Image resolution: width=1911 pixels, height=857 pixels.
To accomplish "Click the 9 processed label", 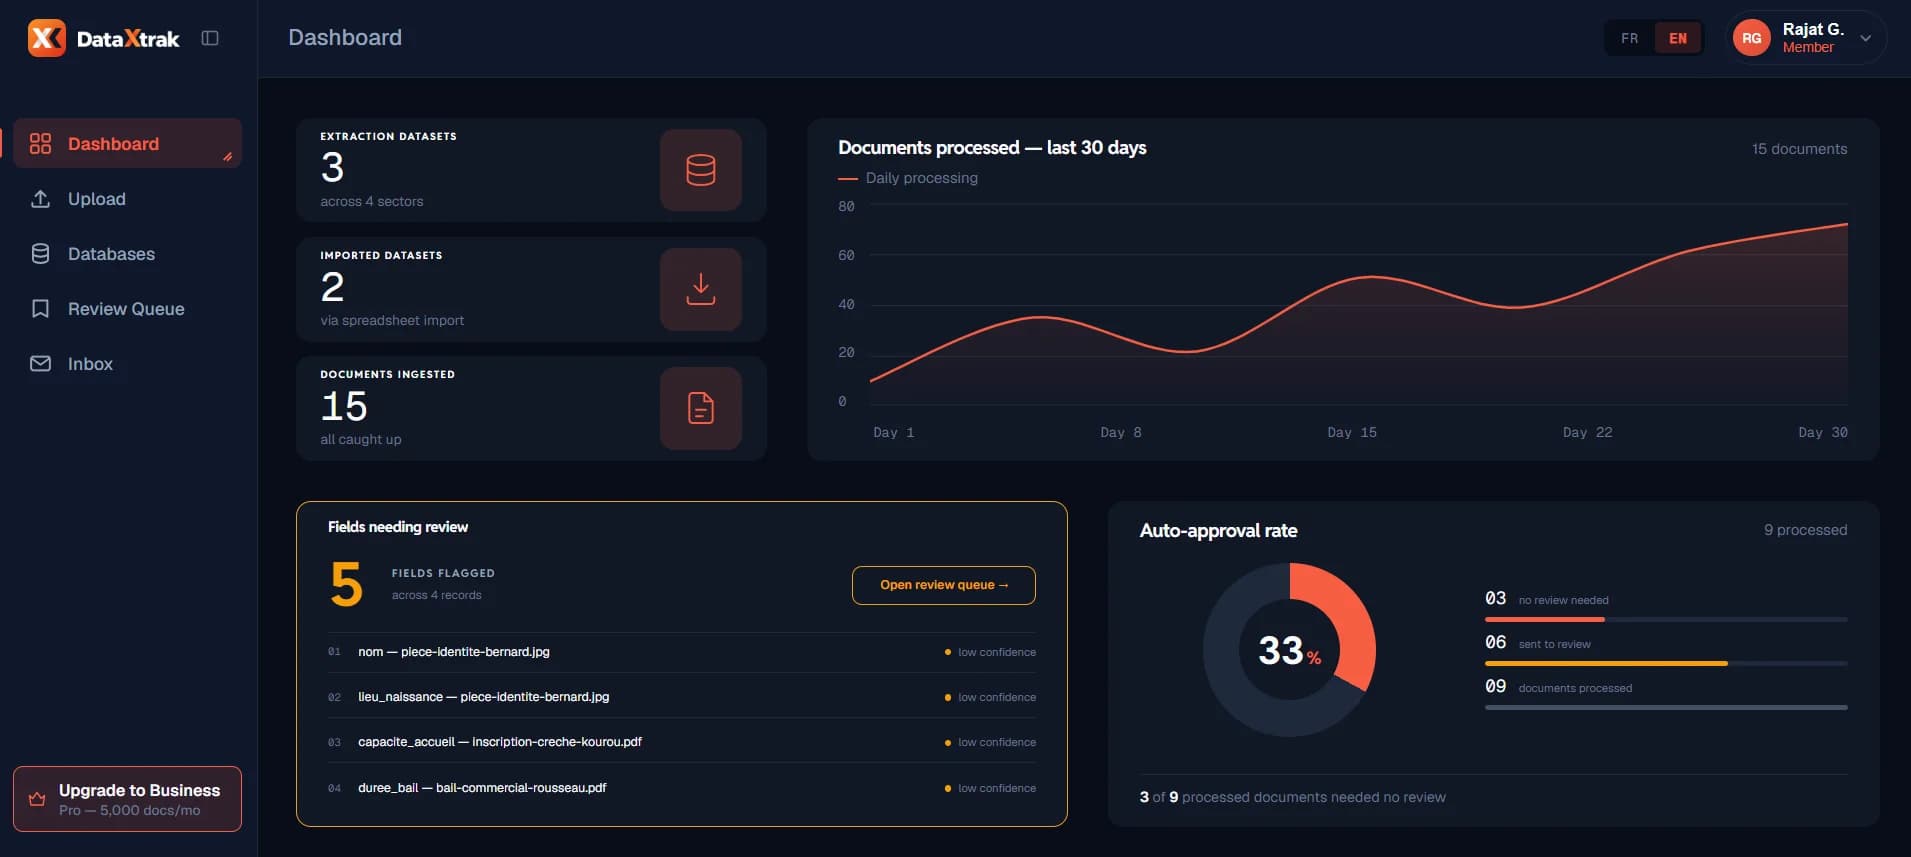I will [x=1805, y=530].
